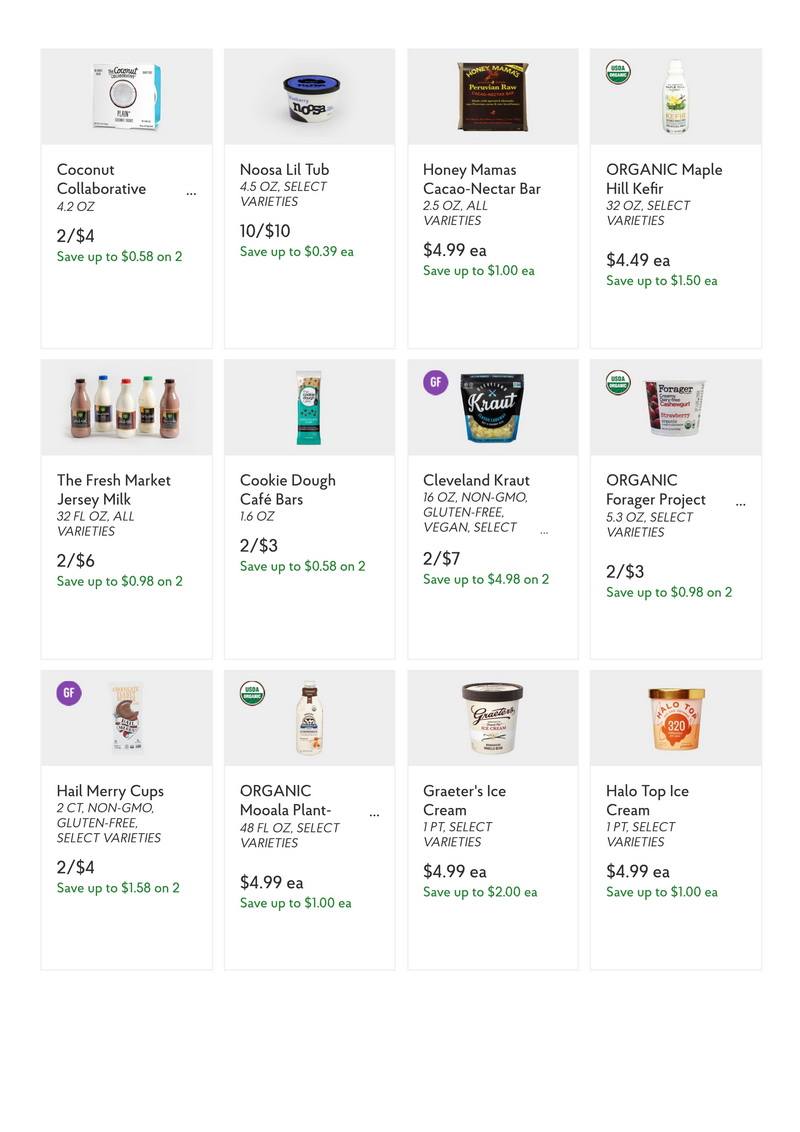The height and width of the screenshot is (1132, 800).
Task: Open the Cookie Dough Café Bars image
Action: click(x=309, y=407)
